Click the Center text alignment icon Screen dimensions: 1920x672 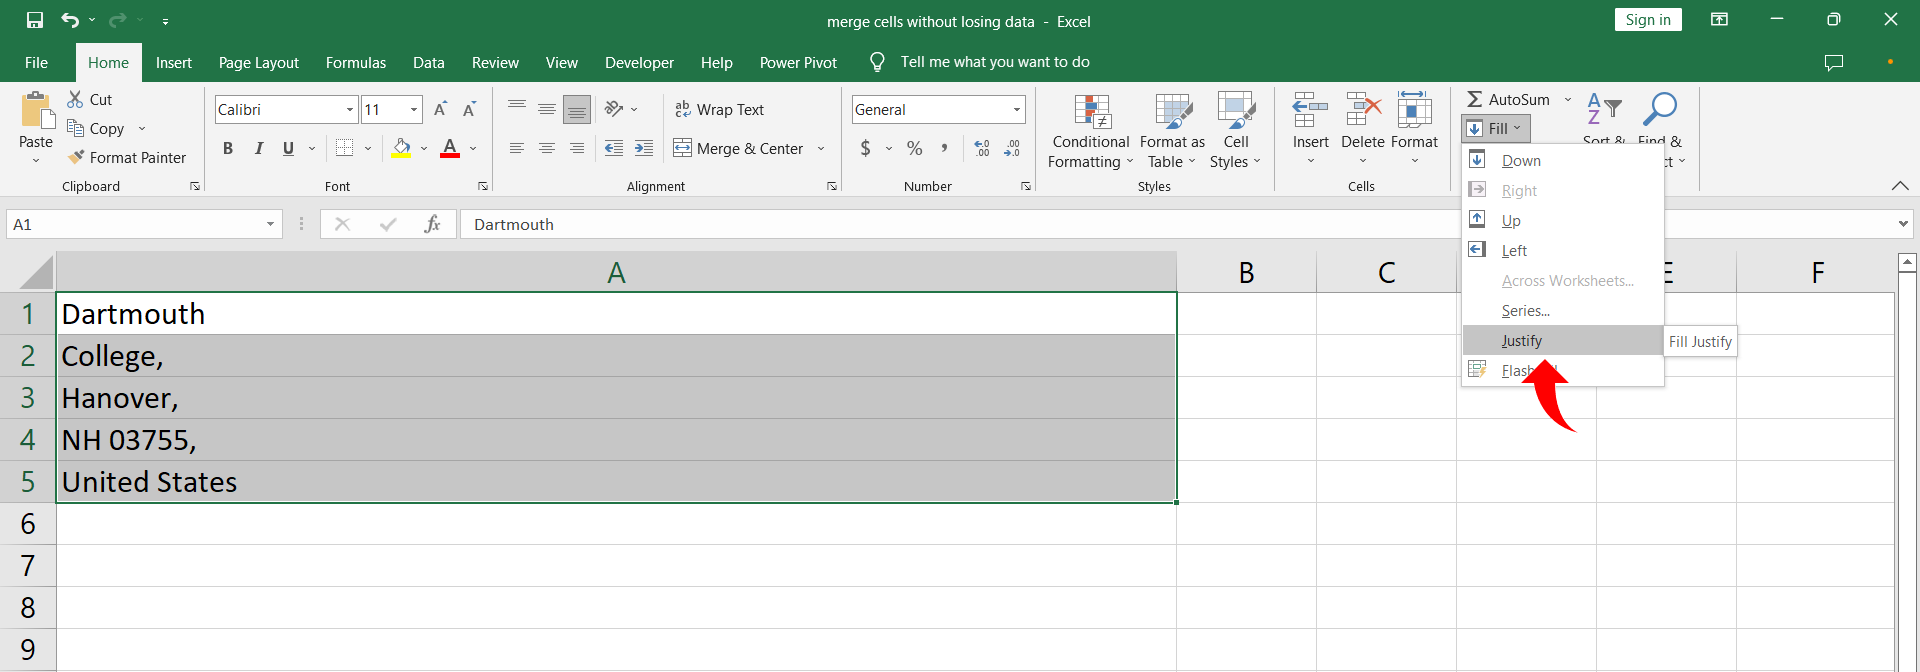point(547,148)
